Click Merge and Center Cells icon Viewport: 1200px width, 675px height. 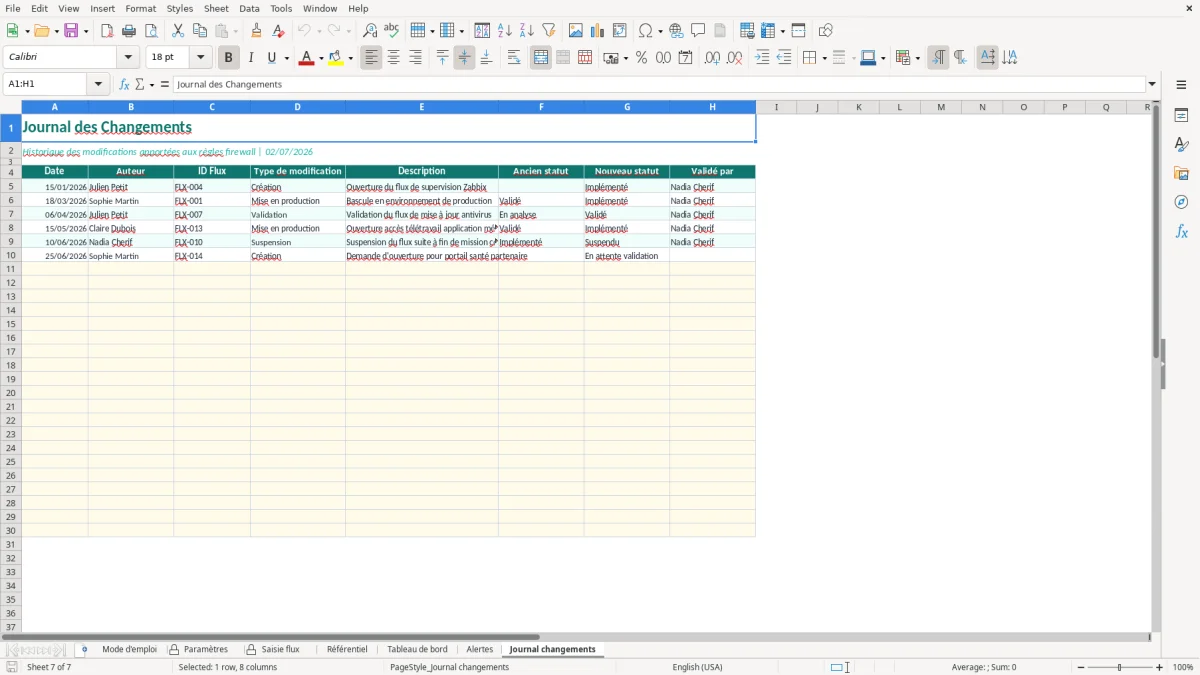(541, 58)
